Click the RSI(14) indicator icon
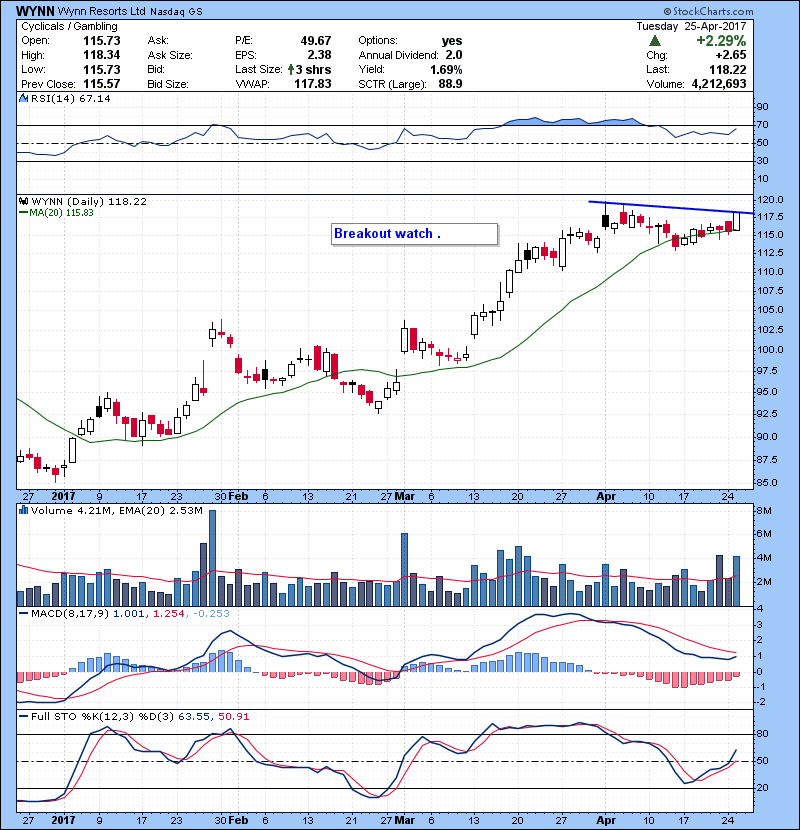This screenshot has height=830, width=800. [x=23, y=98]
